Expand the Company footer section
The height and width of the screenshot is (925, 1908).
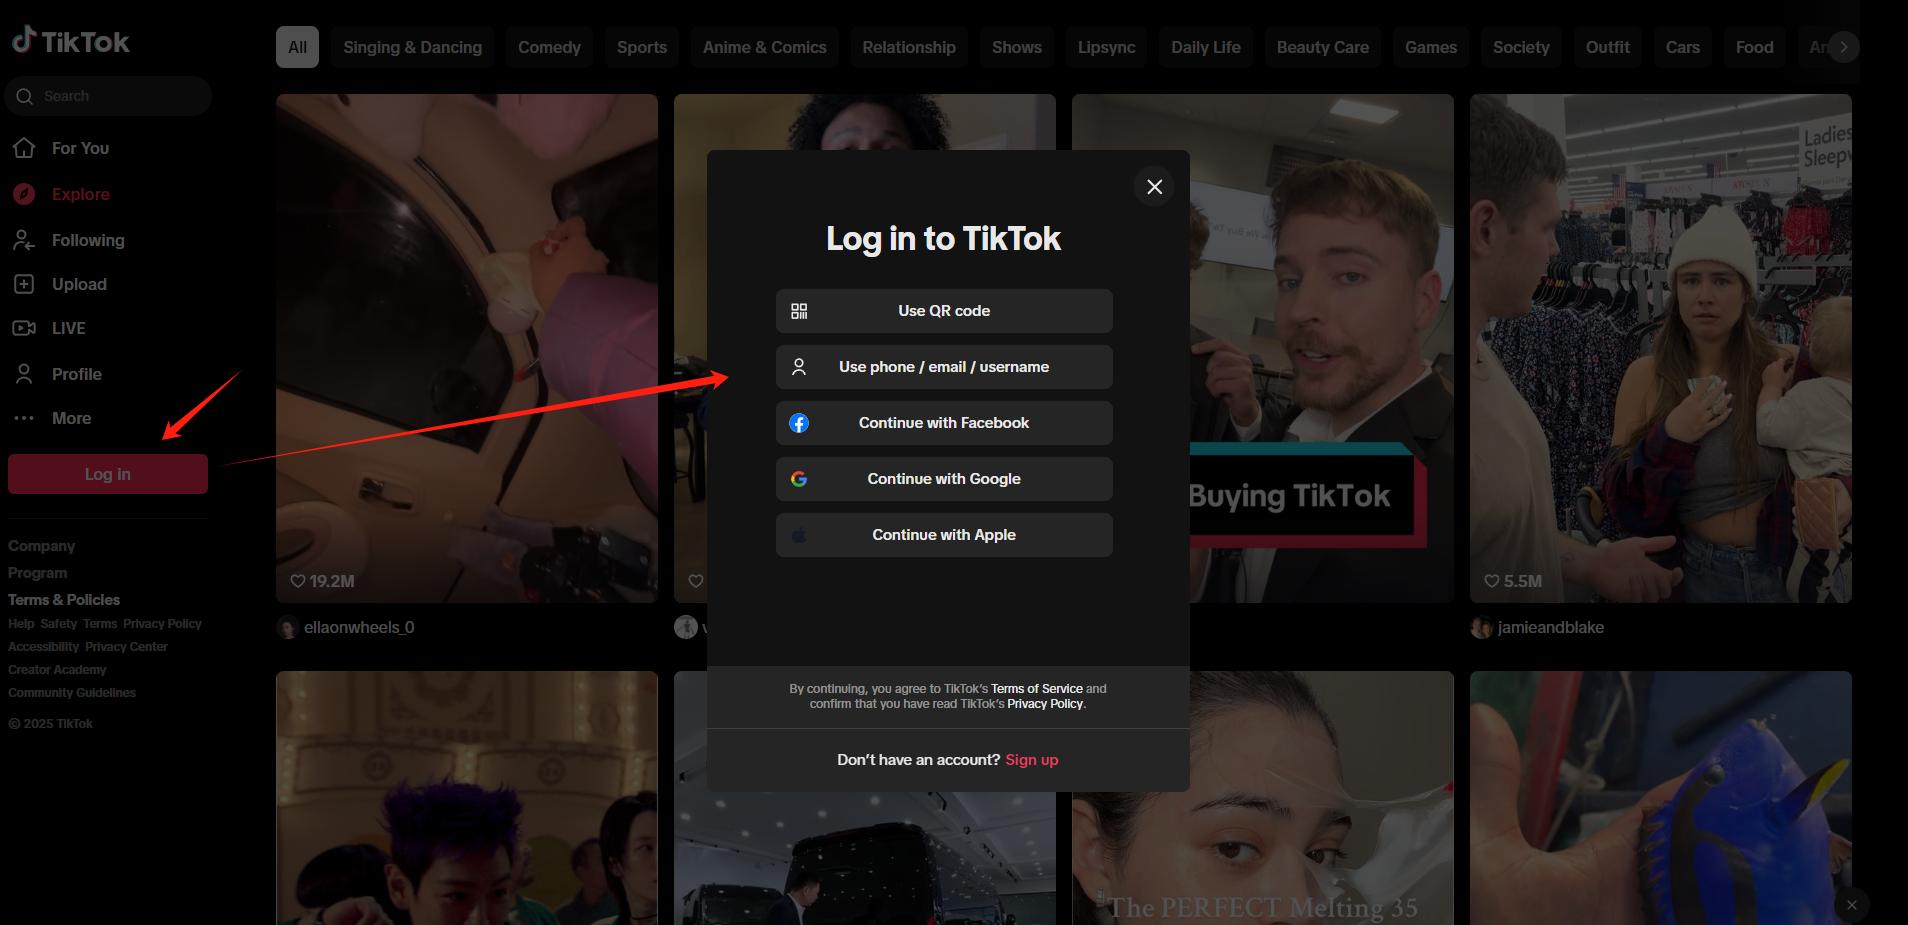pos(42,546)
